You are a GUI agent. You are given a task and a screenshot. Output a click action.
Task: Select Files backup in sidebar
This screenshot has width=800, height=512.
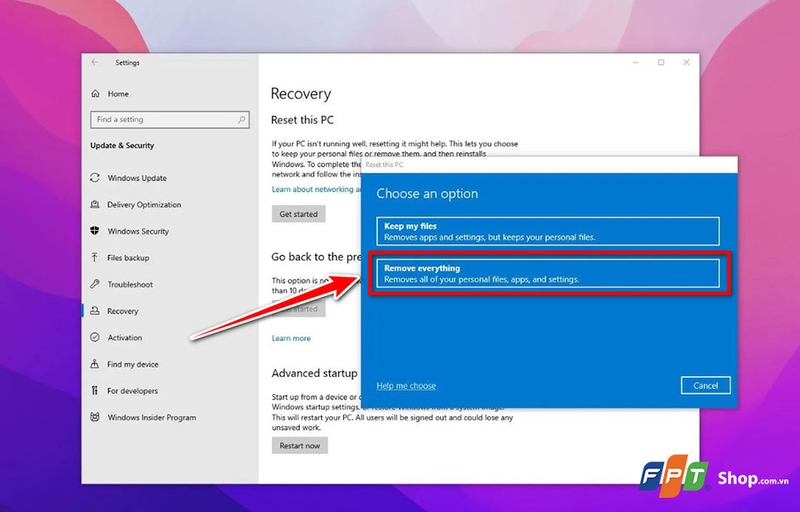click(x=128, y=258)
